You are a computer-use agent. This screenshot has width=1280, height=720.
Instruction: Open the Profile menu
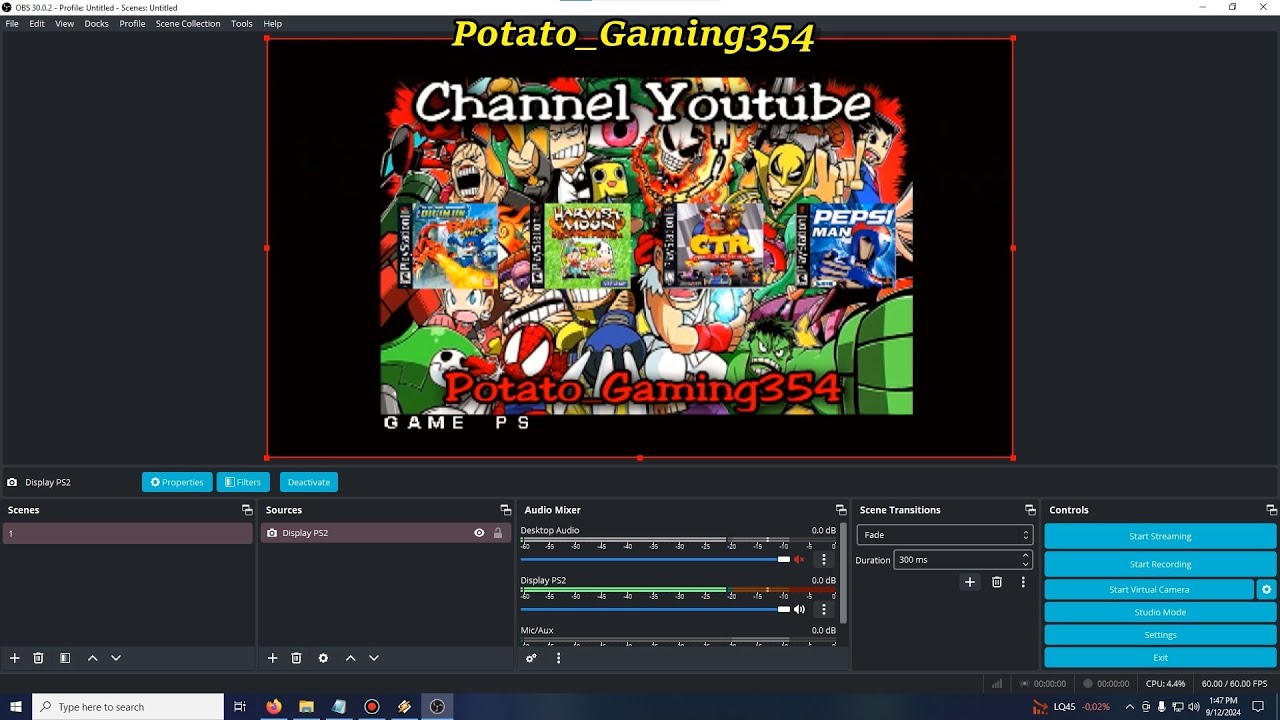tap(132, 23)
